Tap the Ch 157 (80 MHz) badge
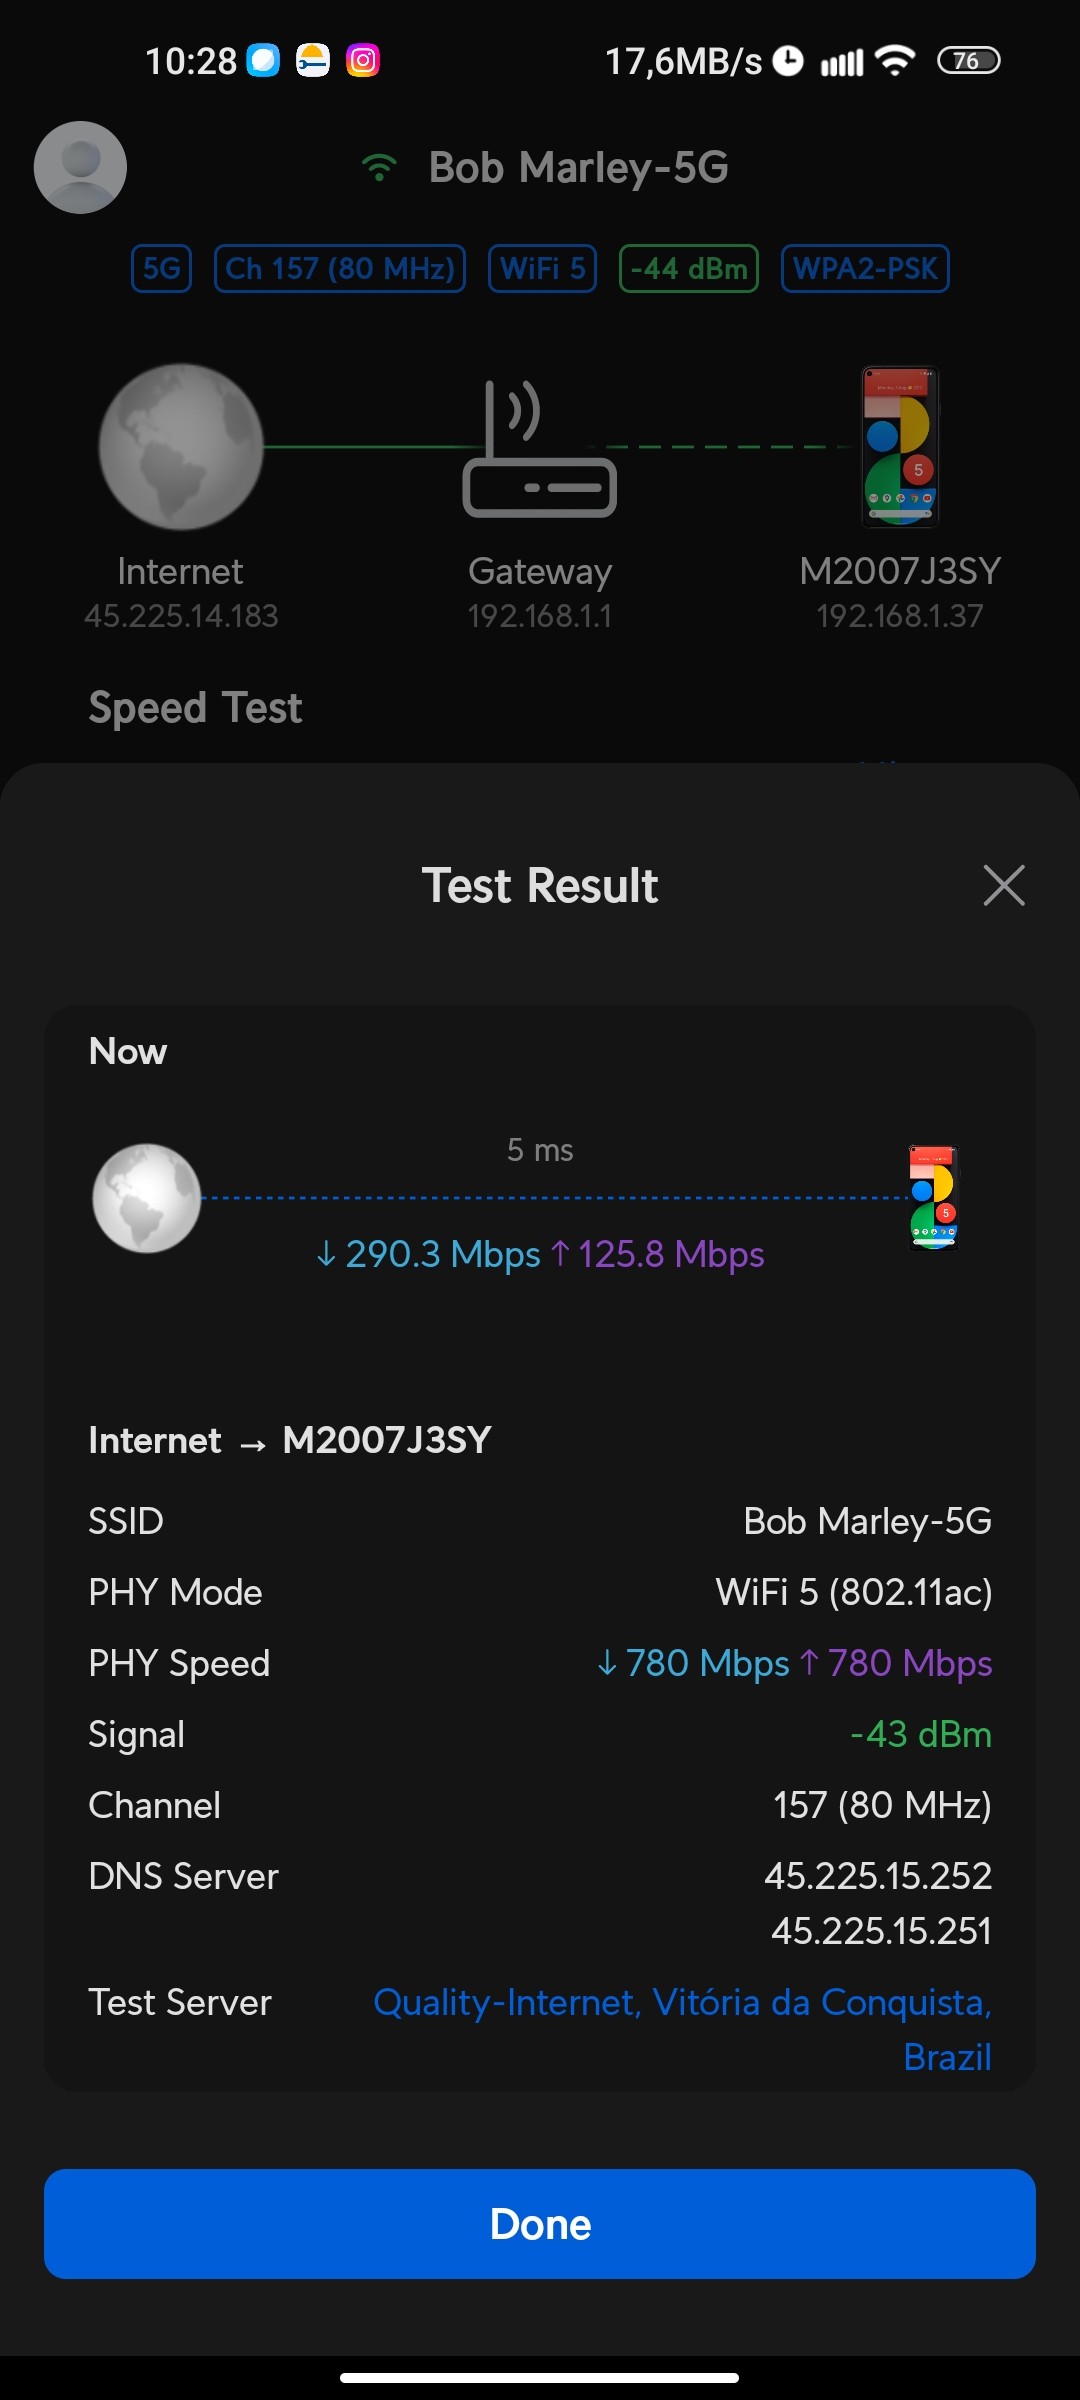1080x2400 pixels. [340, 269]
